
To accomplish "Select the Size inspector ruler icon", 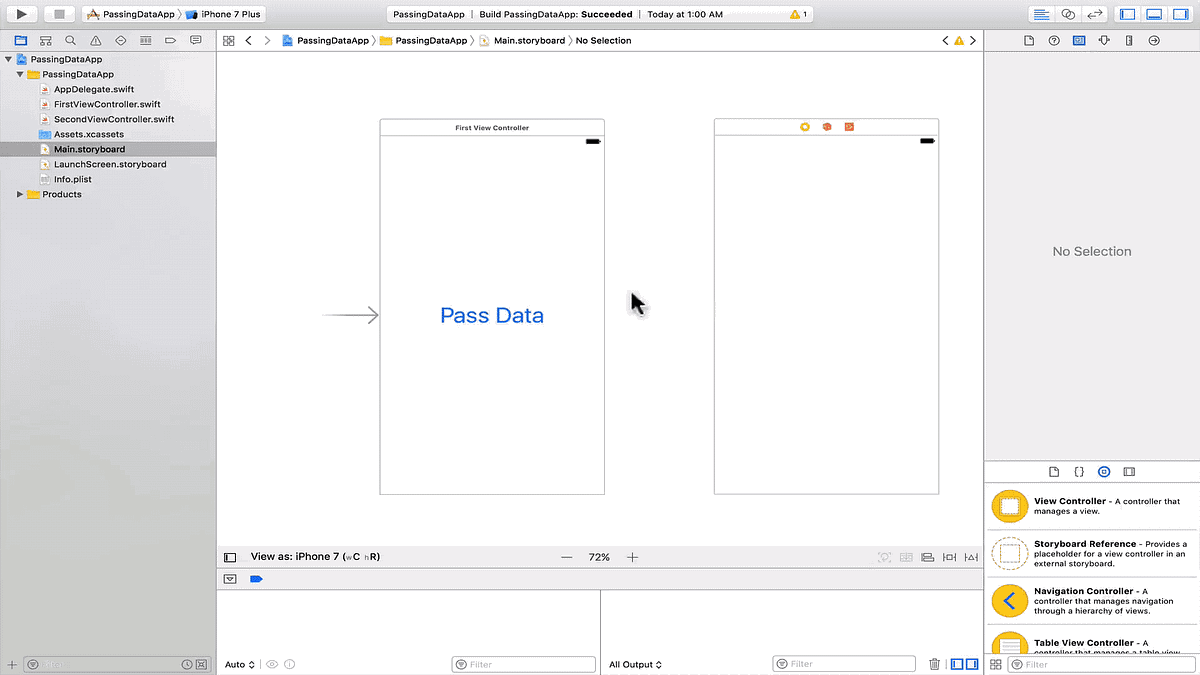I will (x=1129, y=40).
